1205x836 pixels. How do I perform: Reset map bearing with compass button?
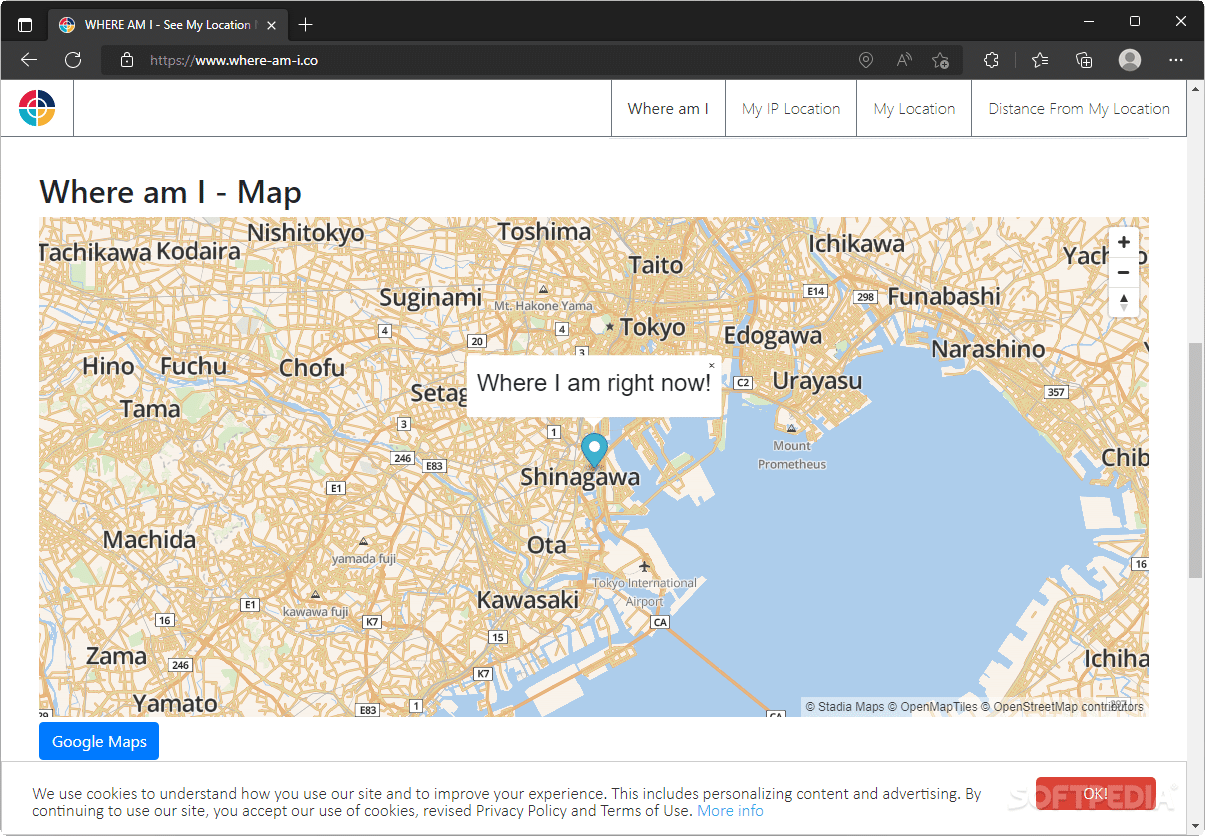(1124, 302)
